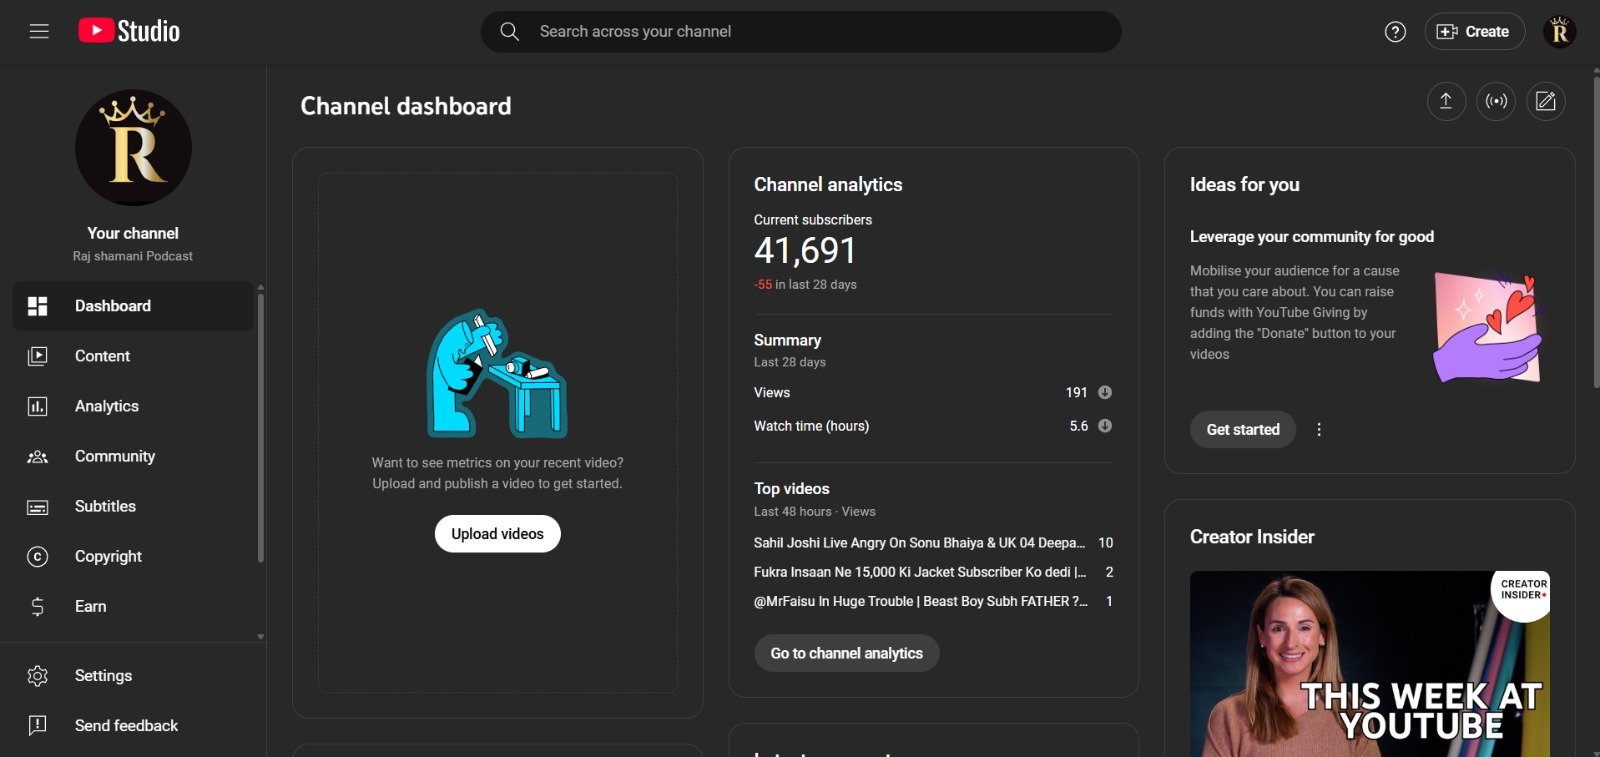Screen dimensions: 1600x757
Task: Click the create post pencil icon
Action: [x=1546, y=101]
